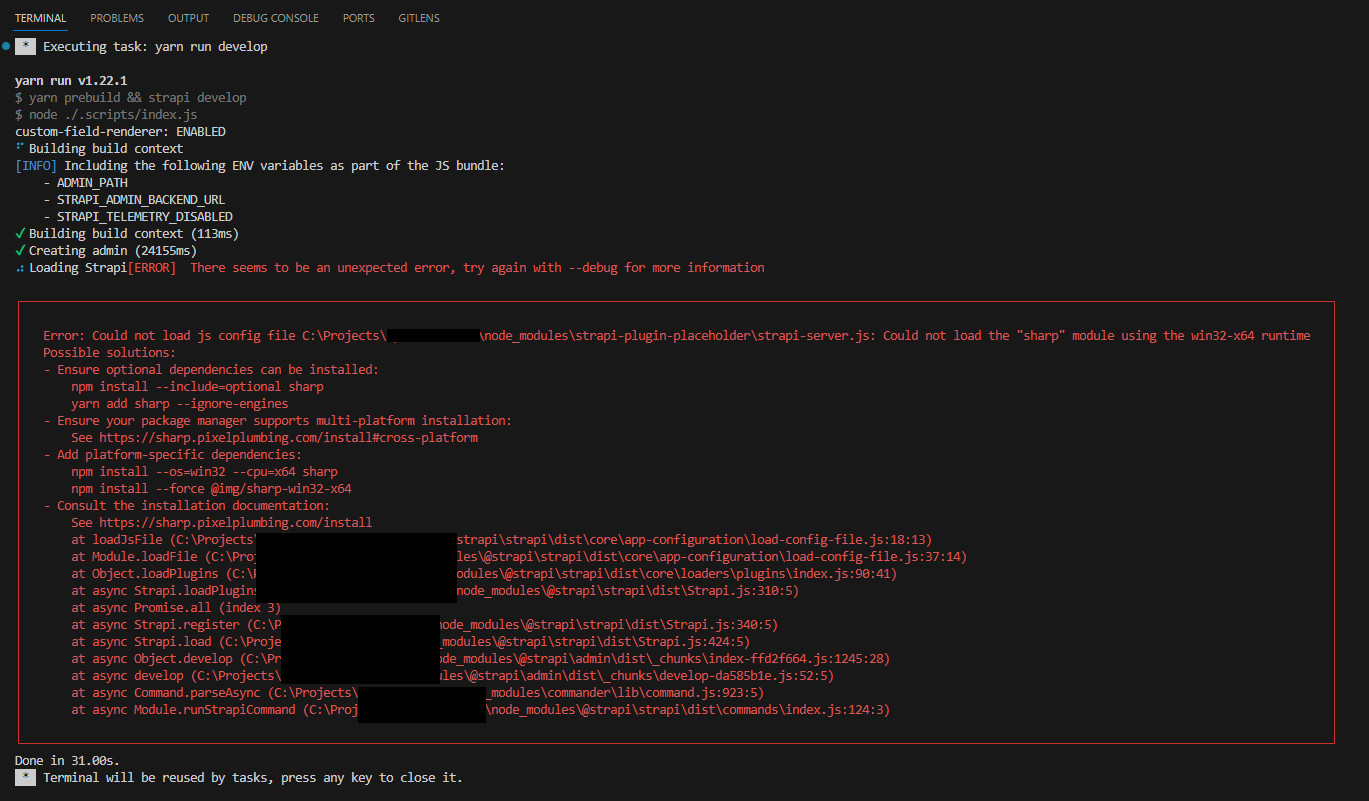
Task: Click 'Possible solutions:' text
Action: 110,352
